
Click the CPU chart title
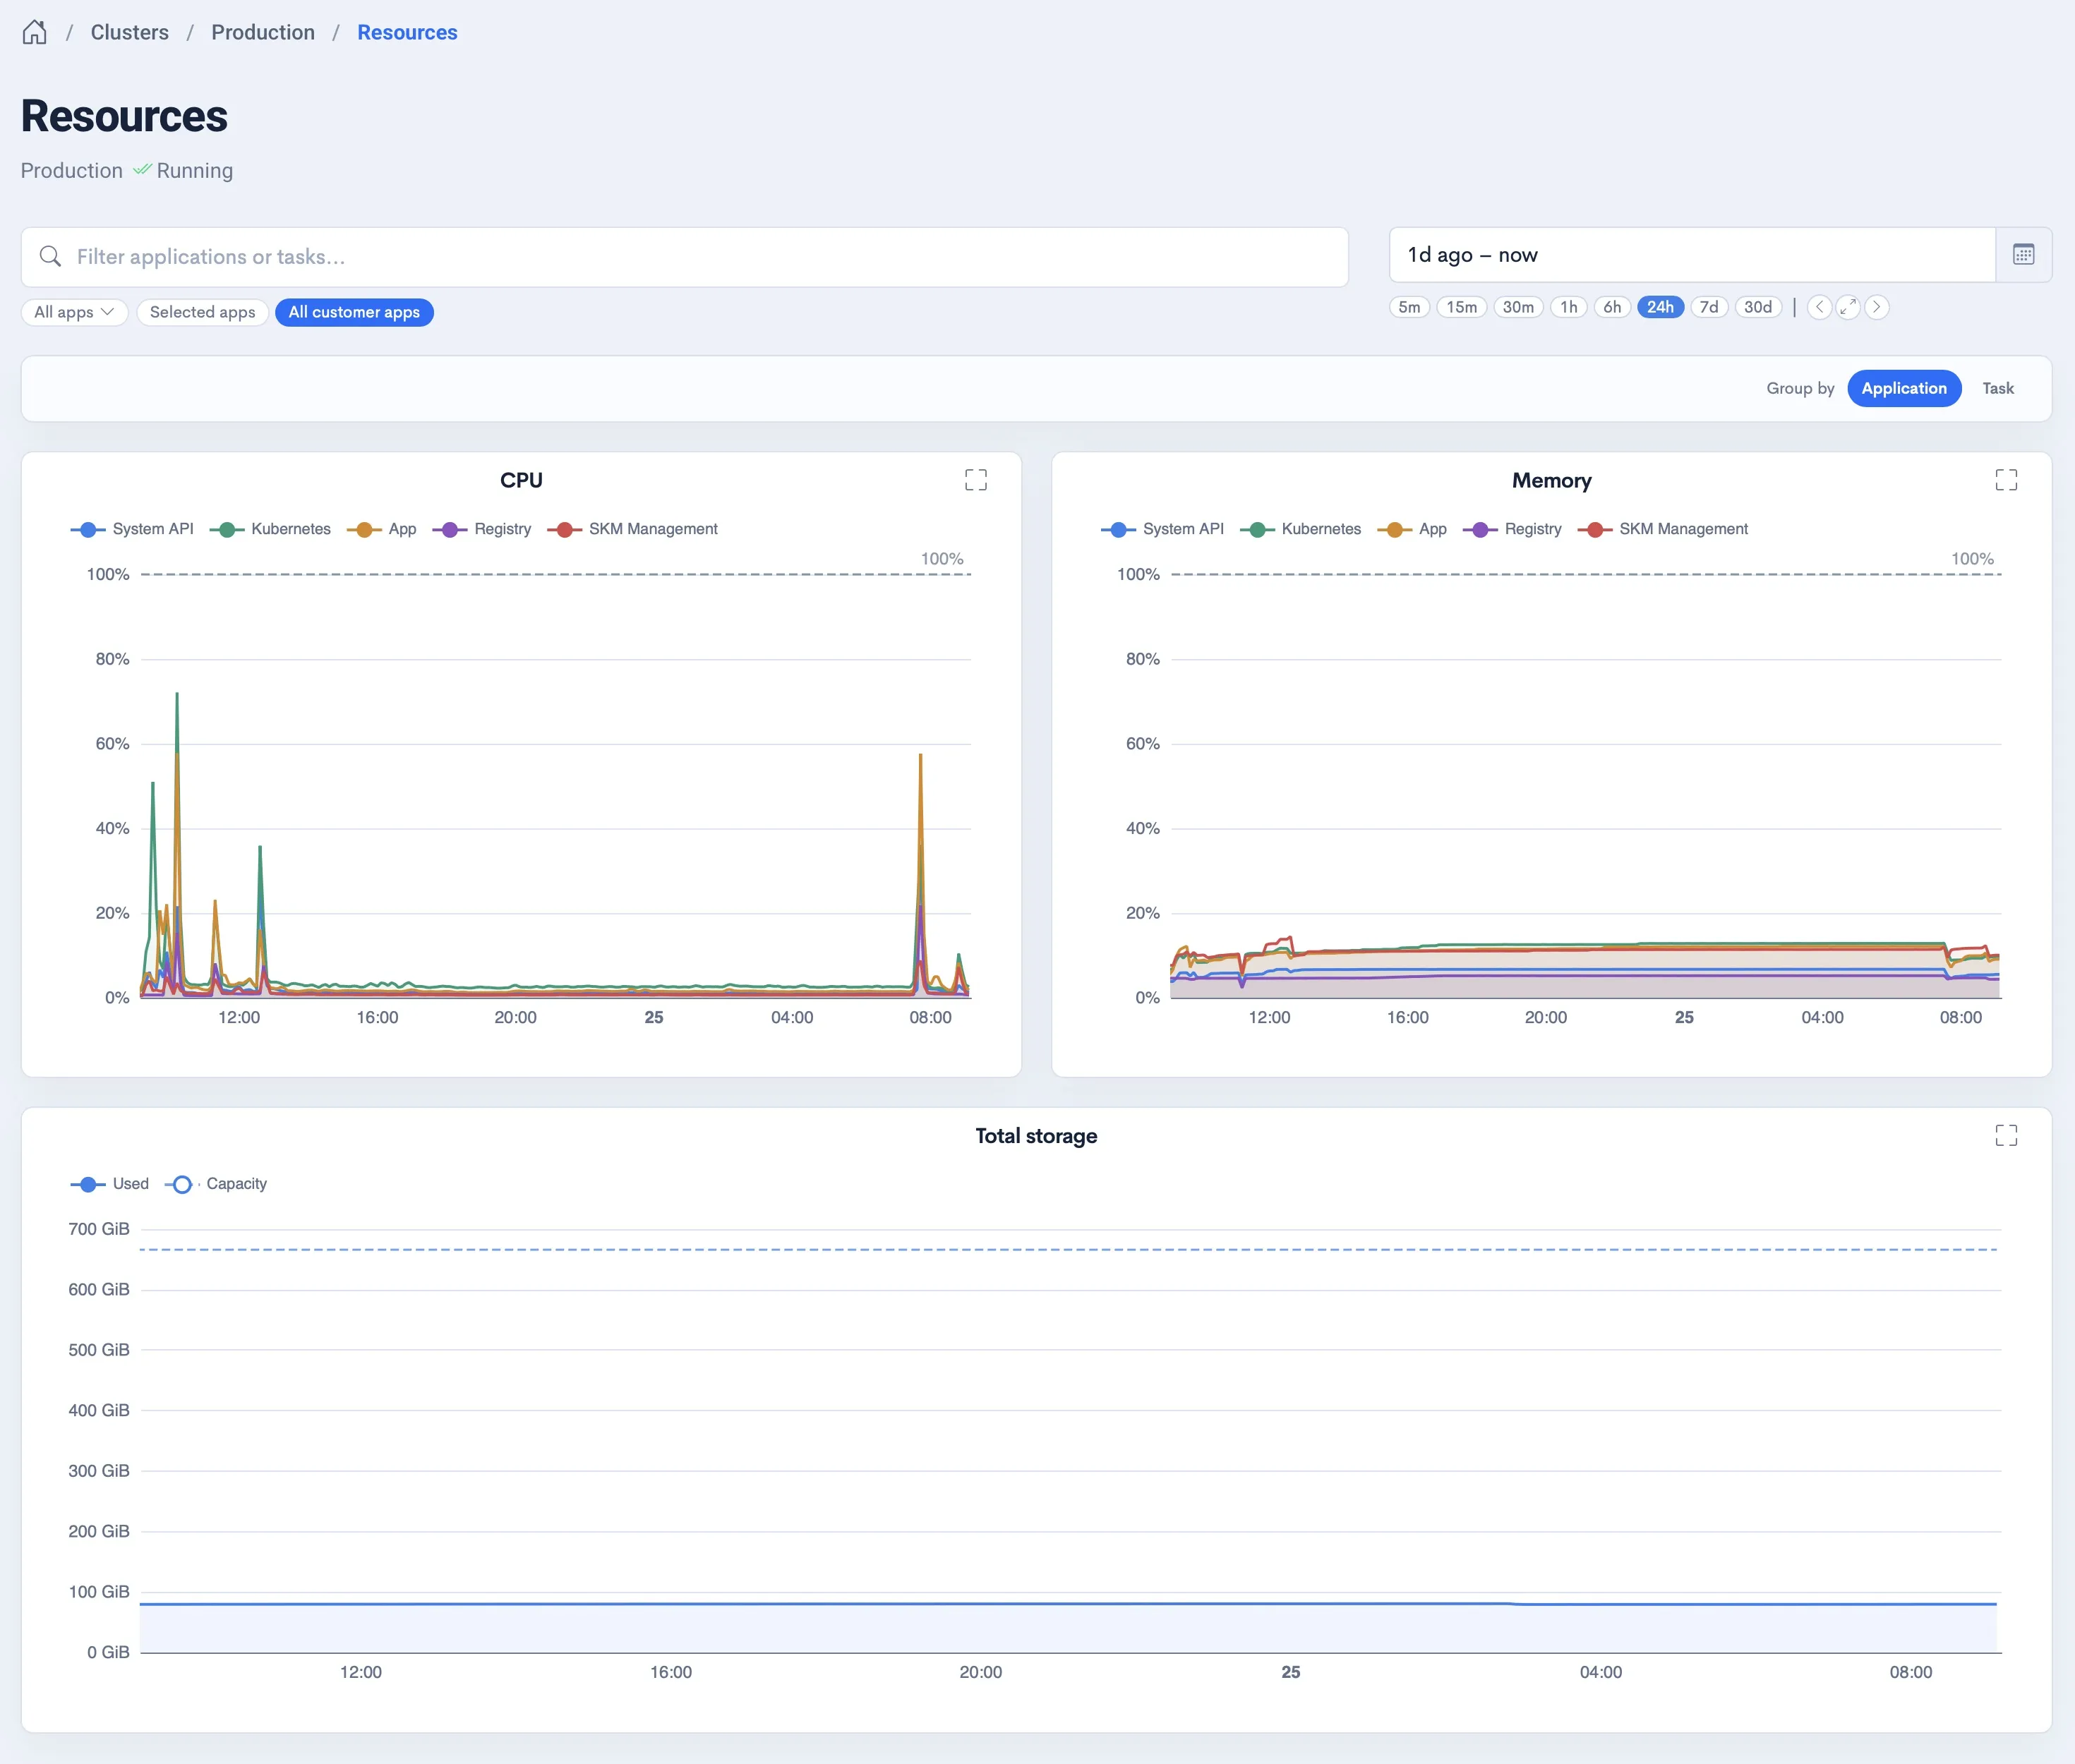pos(521,480)
